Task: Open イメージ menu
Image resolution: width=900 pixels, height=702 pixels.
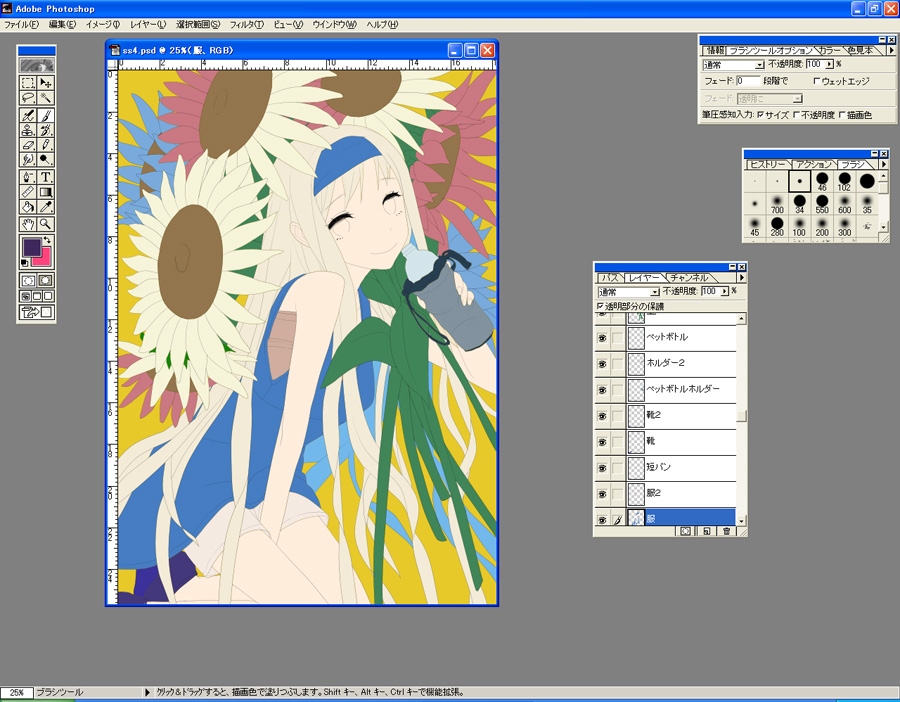Action: (103, 24)
